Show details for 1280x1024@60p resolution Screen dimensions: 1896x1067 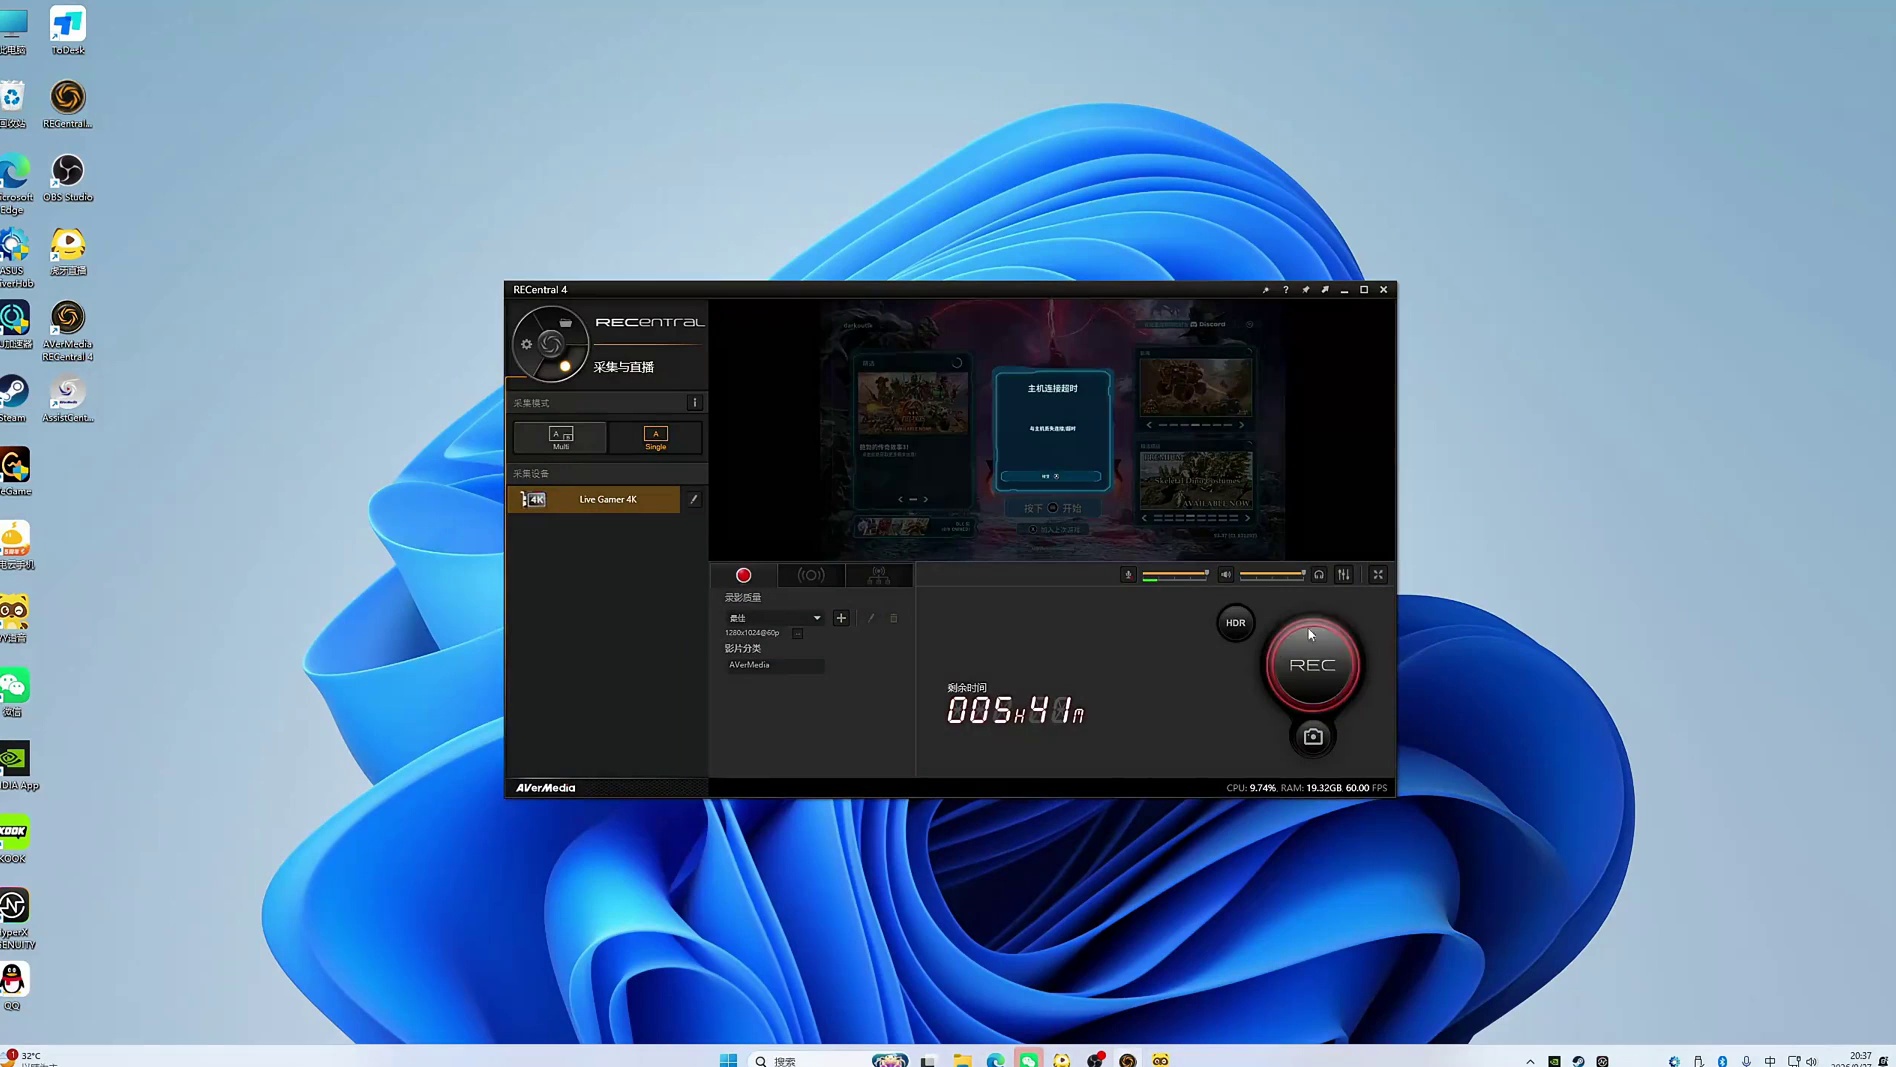[797, 633]
